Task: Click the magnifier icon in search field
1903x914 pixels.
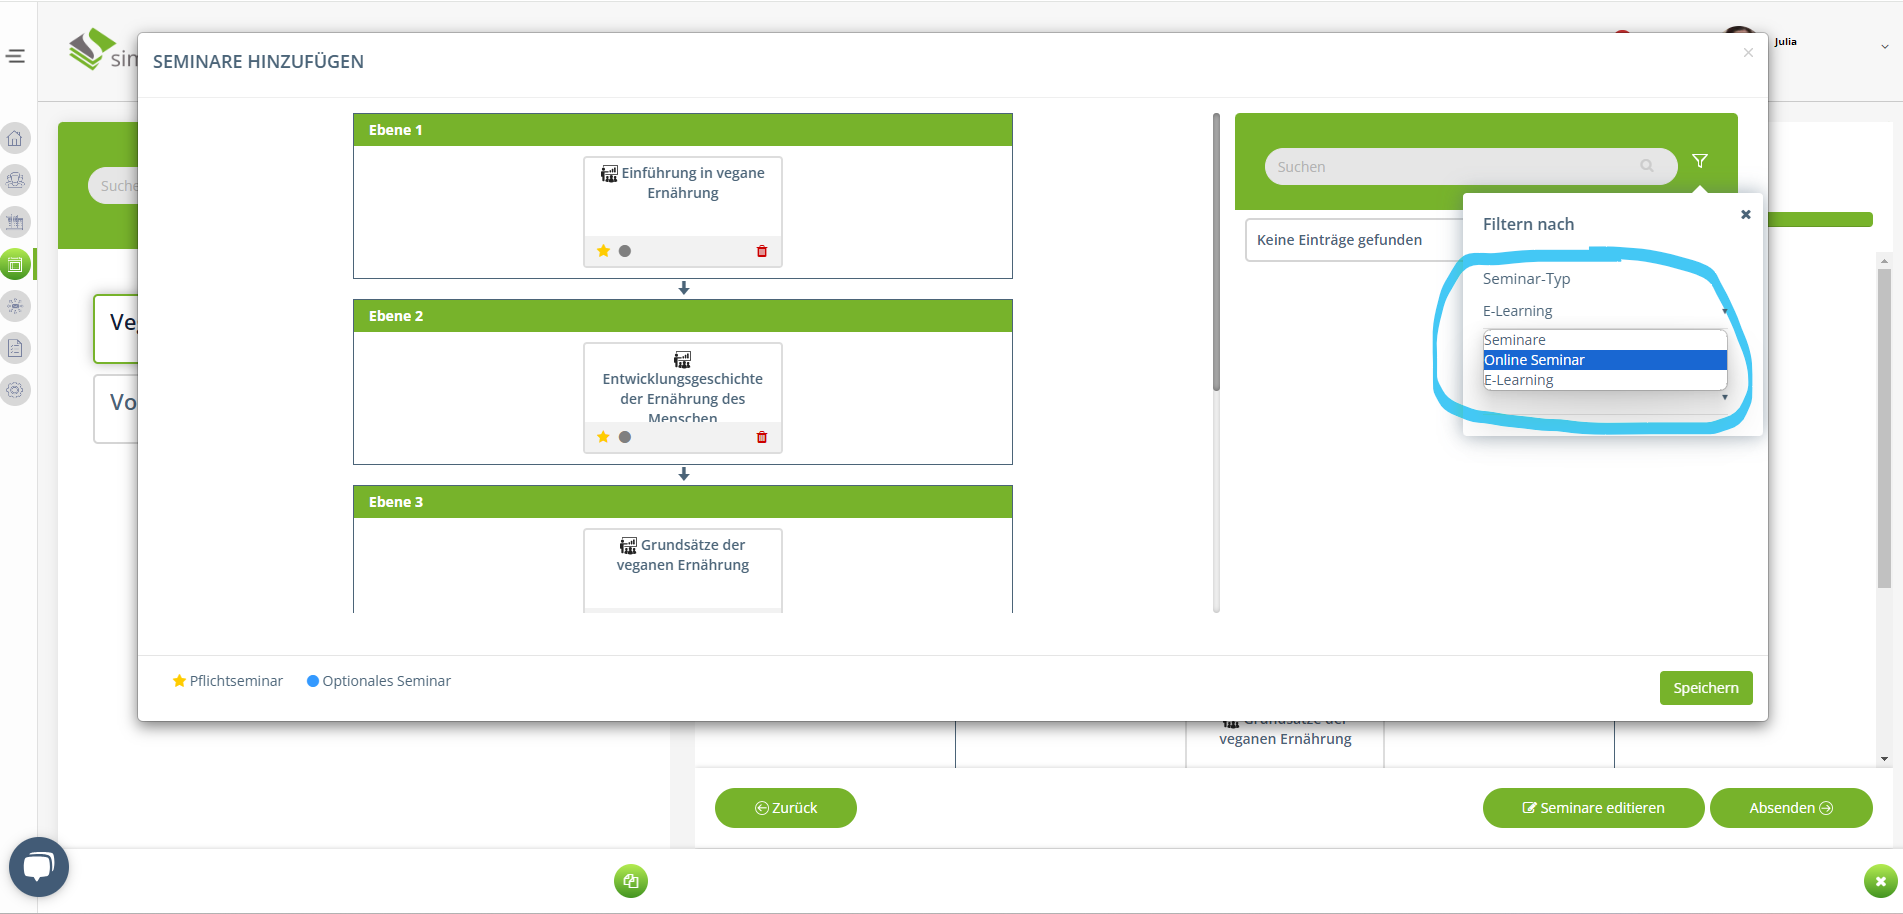Action: 1646,166
